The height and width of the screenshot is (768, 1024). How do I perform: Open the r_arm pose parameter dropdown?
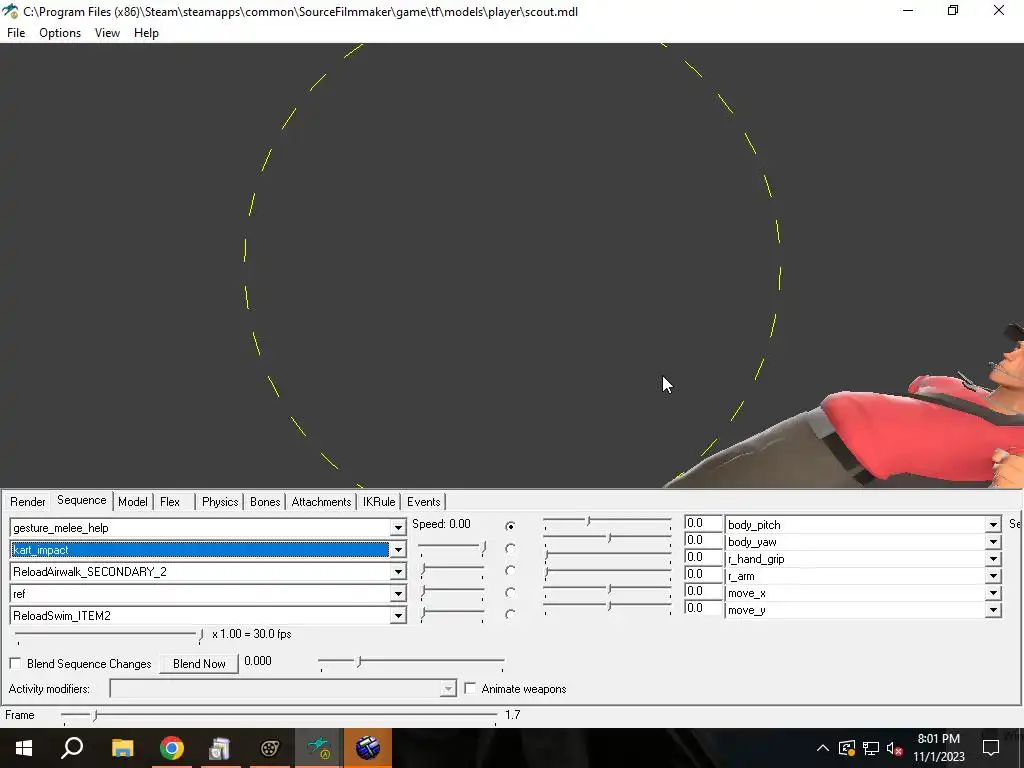coord(993,576)
